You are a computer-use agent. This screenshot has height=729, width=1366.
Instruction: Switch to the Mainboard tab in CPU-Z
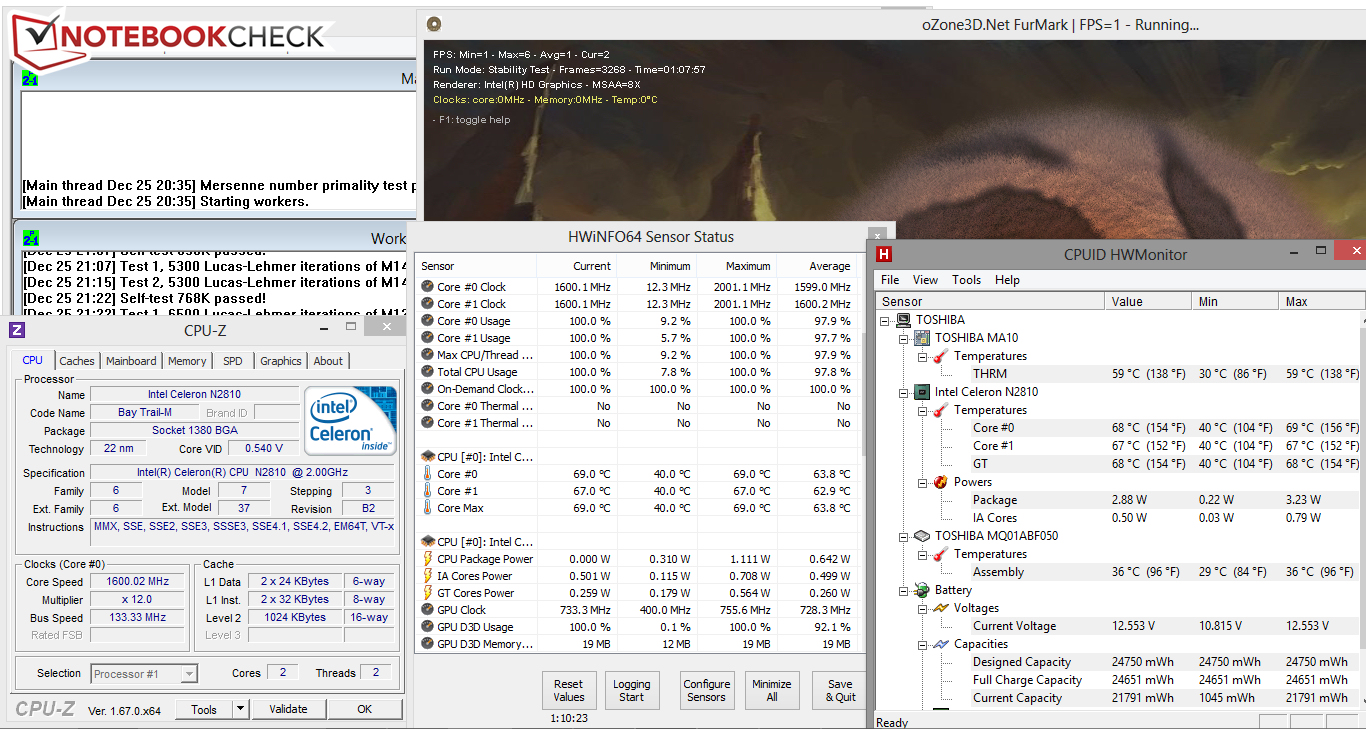tap(131, 361)
